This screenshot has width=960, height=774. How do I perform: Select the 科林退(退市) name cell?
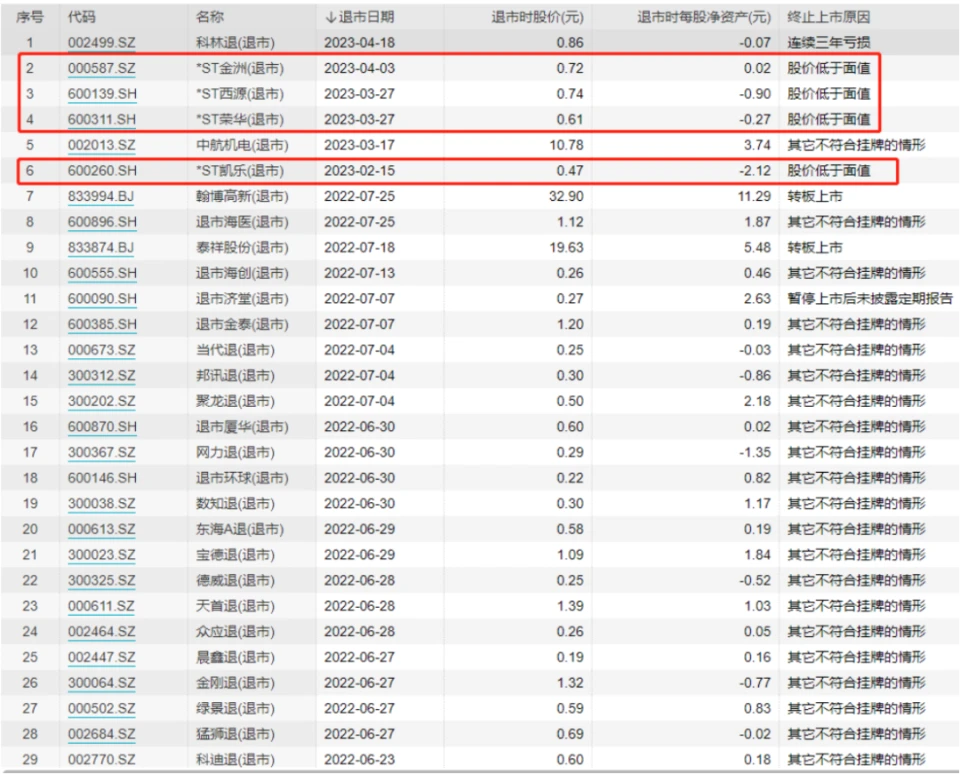point(235,43)
